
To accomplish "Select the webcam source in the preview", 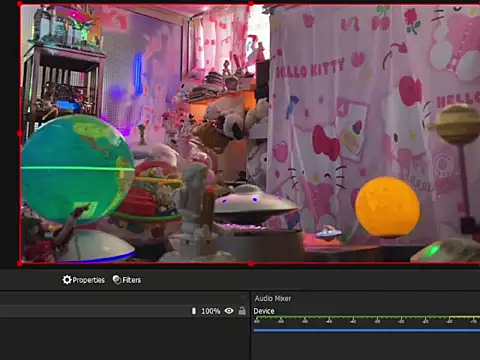I will [x=250, y=133].
